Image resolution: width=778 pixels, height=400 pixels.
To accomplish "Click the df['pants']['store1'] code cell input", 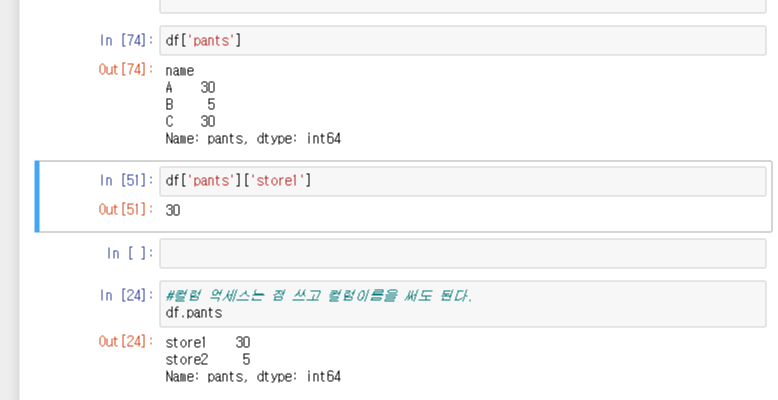I will coord(462,181).
